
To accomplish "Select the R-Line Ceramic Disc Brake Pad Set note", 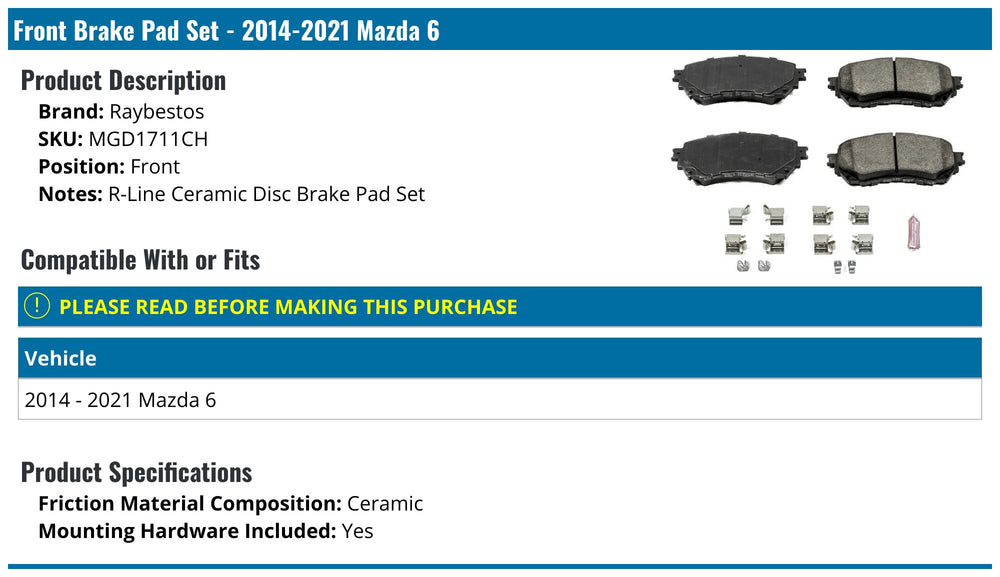I will 267,194.
